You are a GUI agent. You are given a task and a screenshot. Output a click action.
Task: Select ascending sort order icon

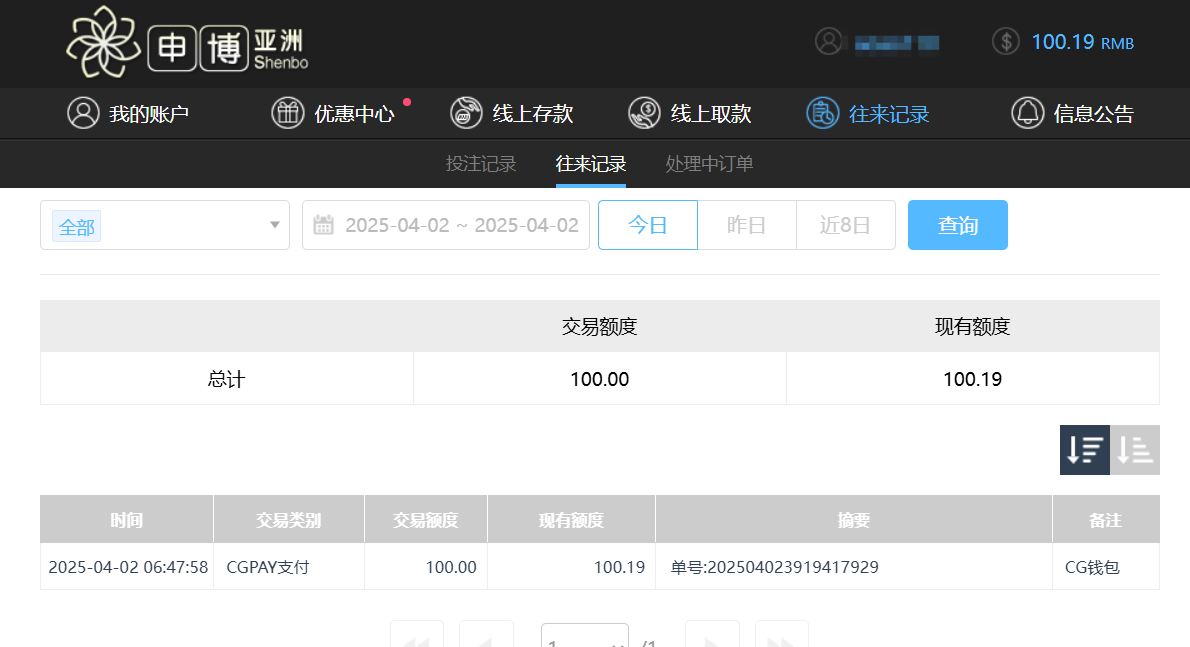1135,450
